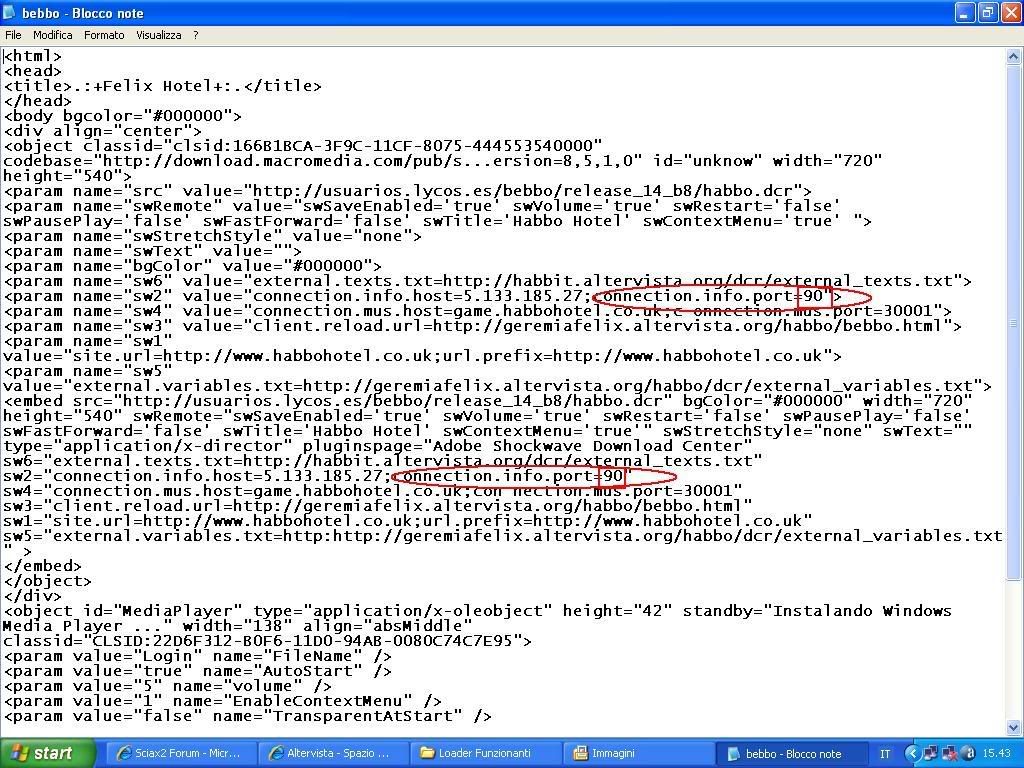
Task: Click the folder icon on Loader Funzionanti button
Action: [428, 753]
